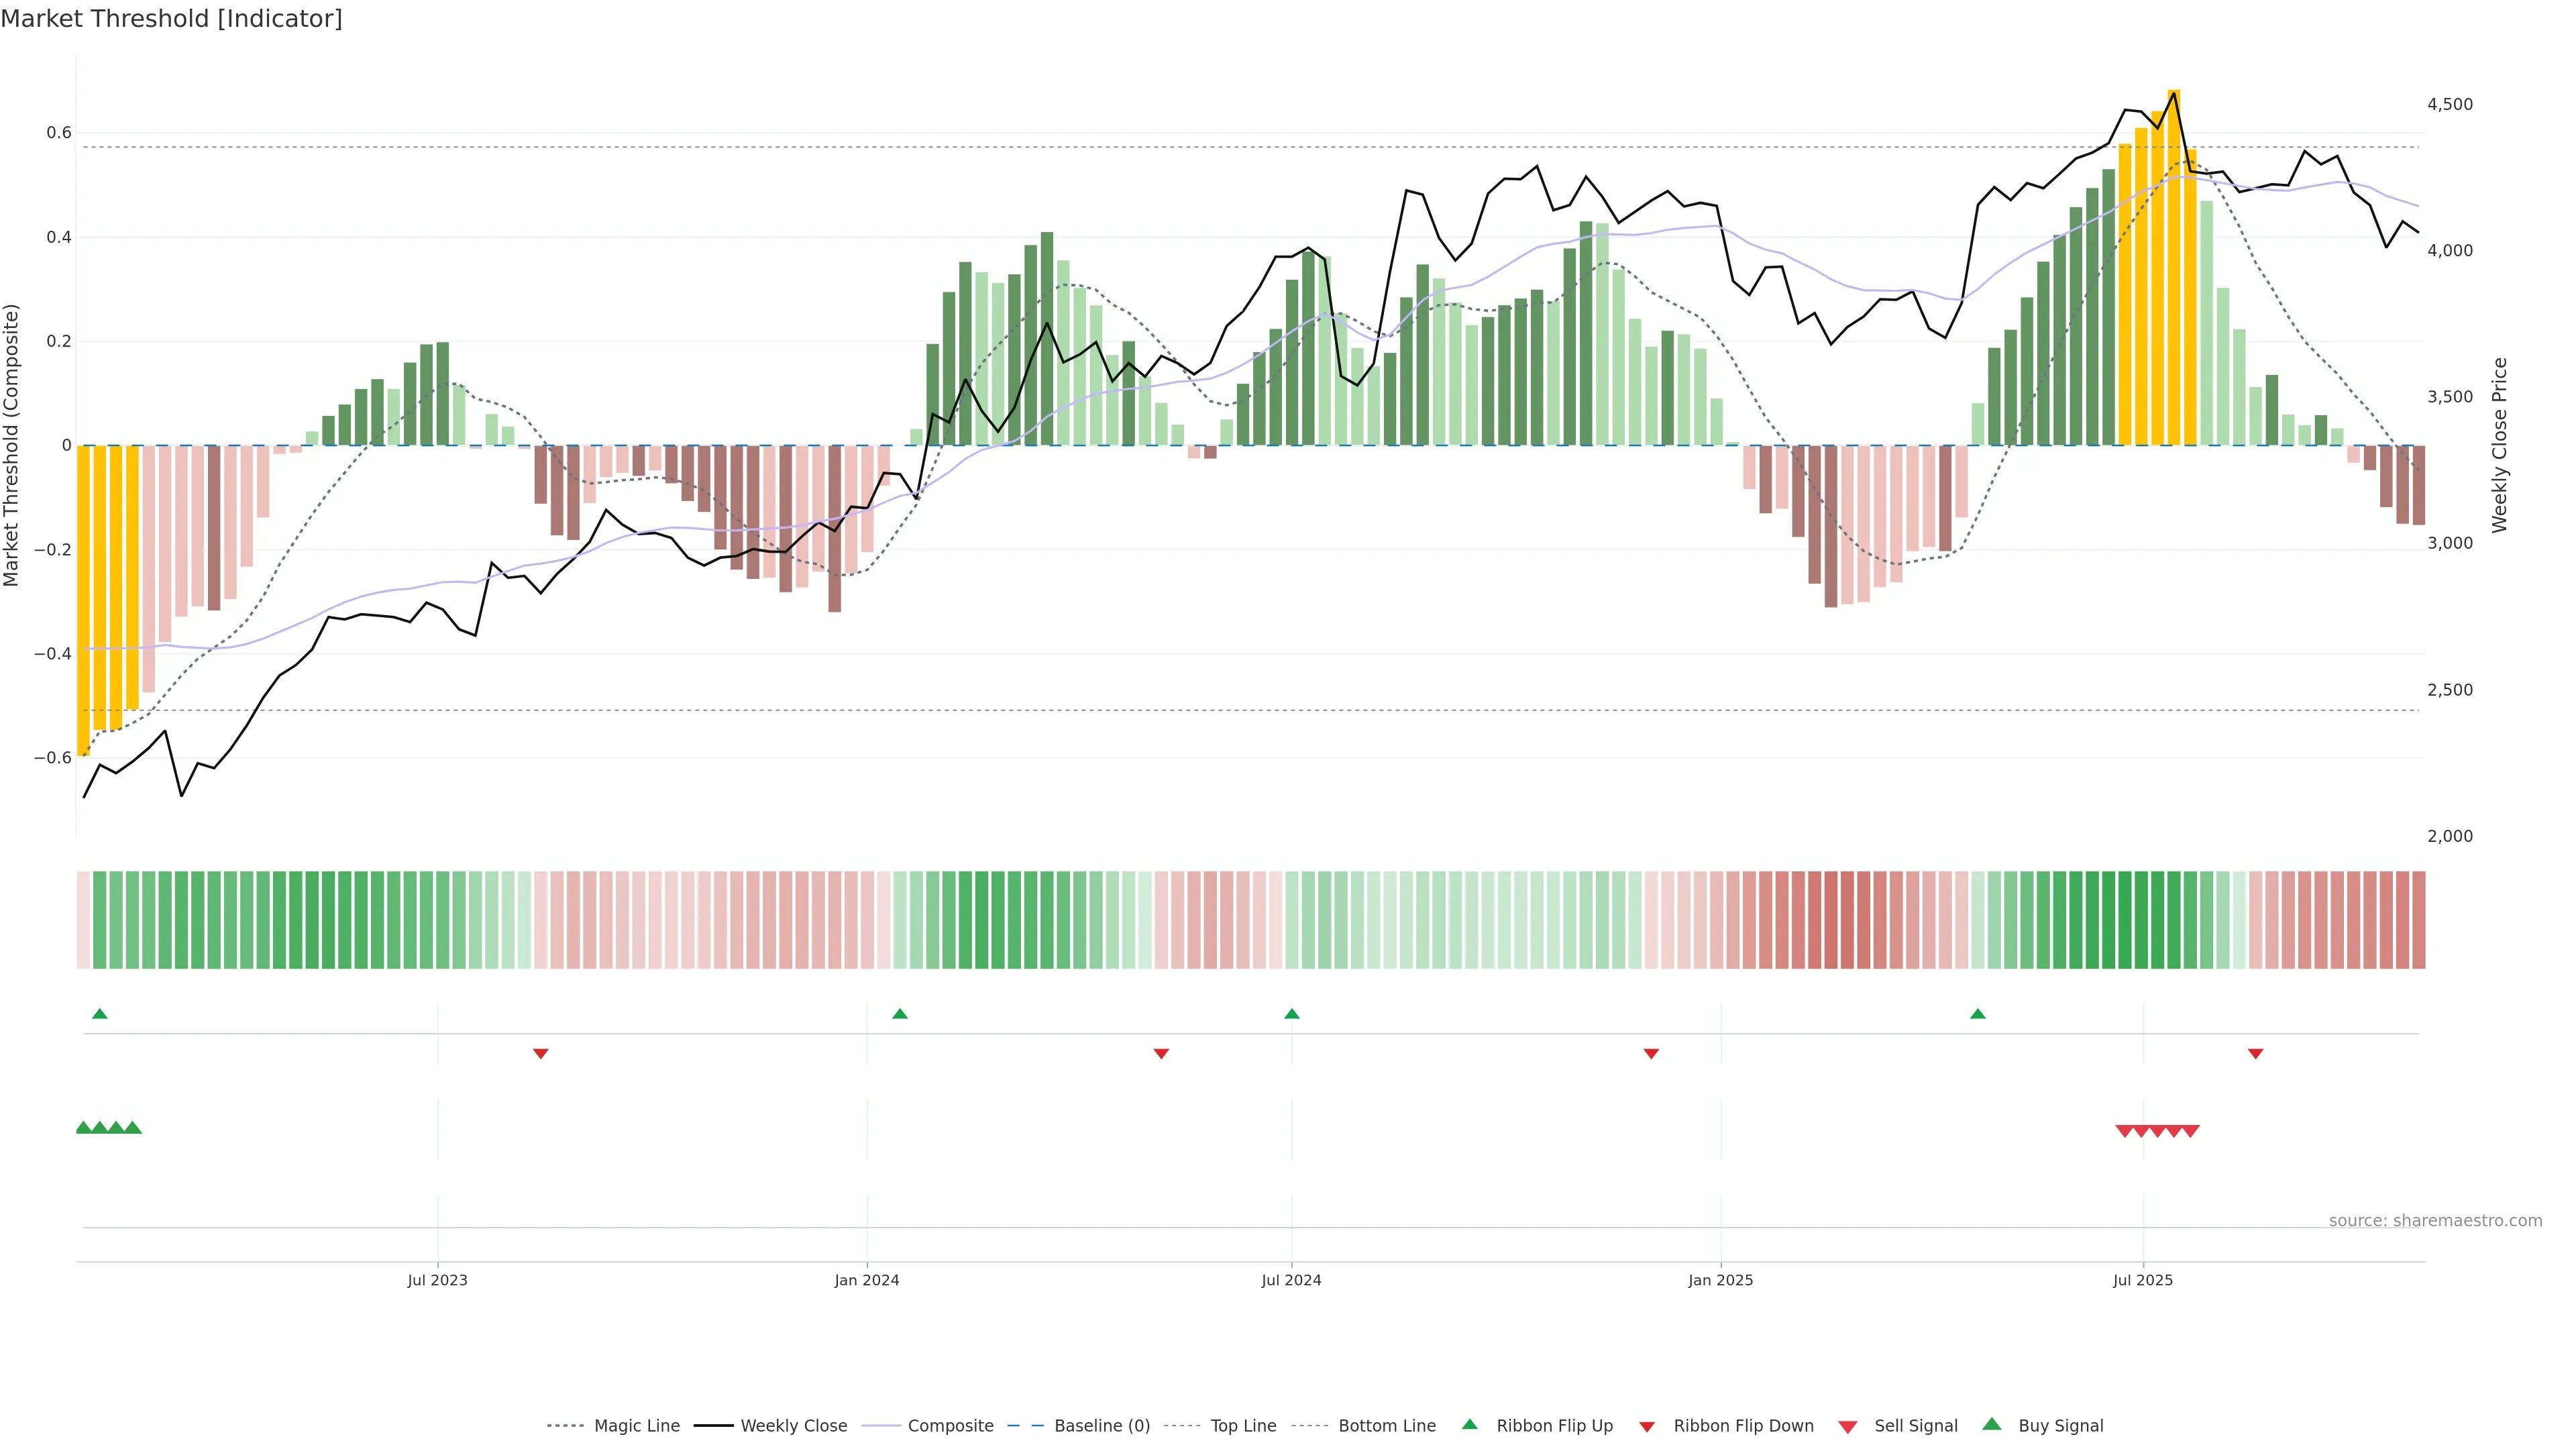Click the Ribbon Flip Up marker near January 2024
The image size is (2576, 1449).
coord(899,1014)
